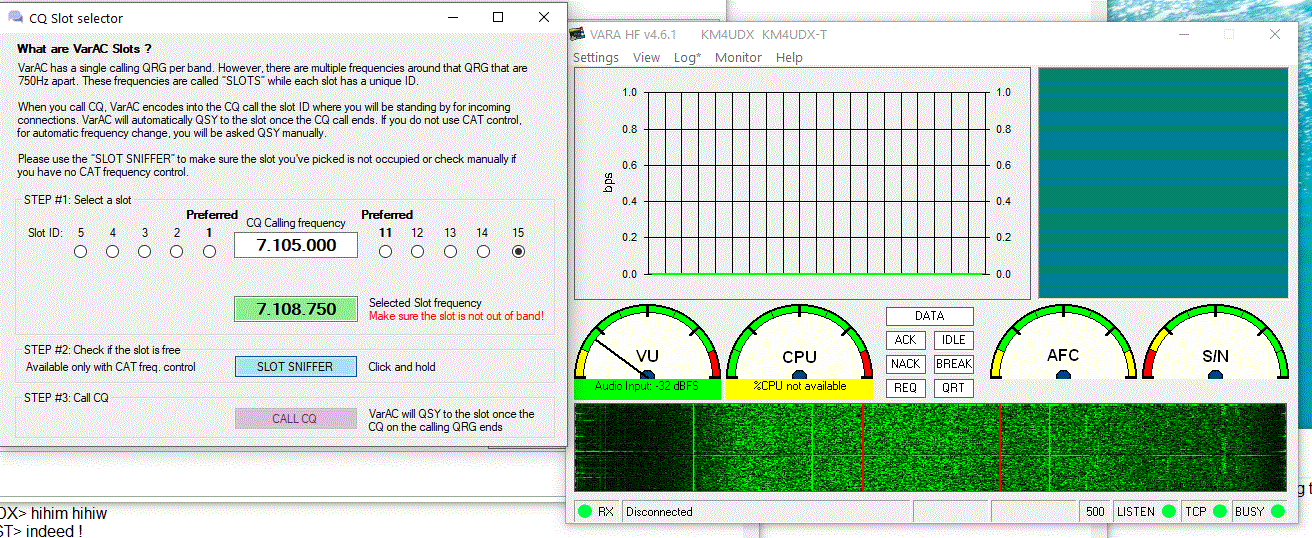This screenshot has width=1312, height=538.
Task: Maximize the CQ Slot selector window
Action: [498, 17]
